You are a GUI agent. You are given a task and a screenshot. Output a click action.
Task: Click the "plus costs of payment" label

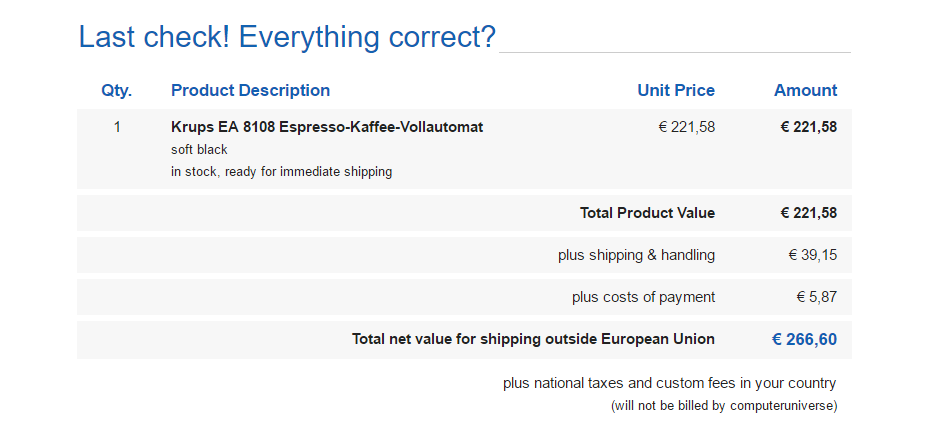[643, 297]
